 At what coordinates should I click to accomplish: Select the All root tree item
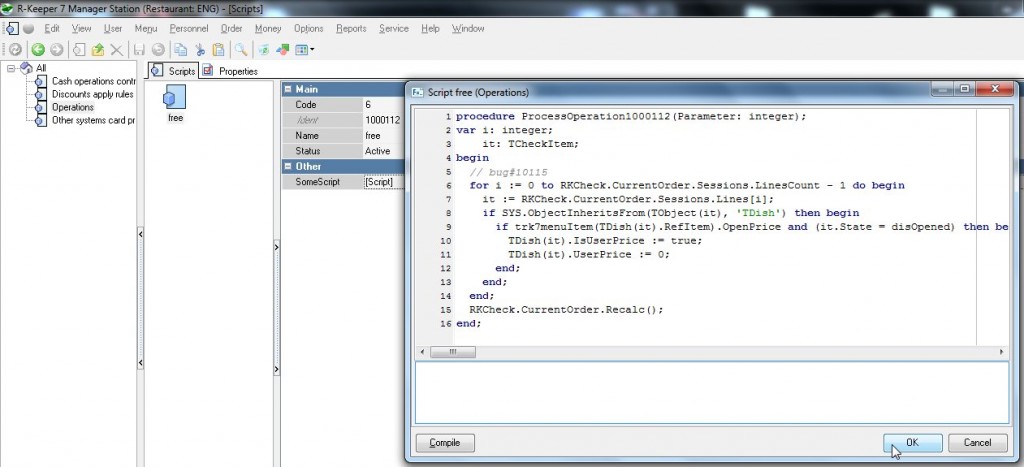point(41,68)
